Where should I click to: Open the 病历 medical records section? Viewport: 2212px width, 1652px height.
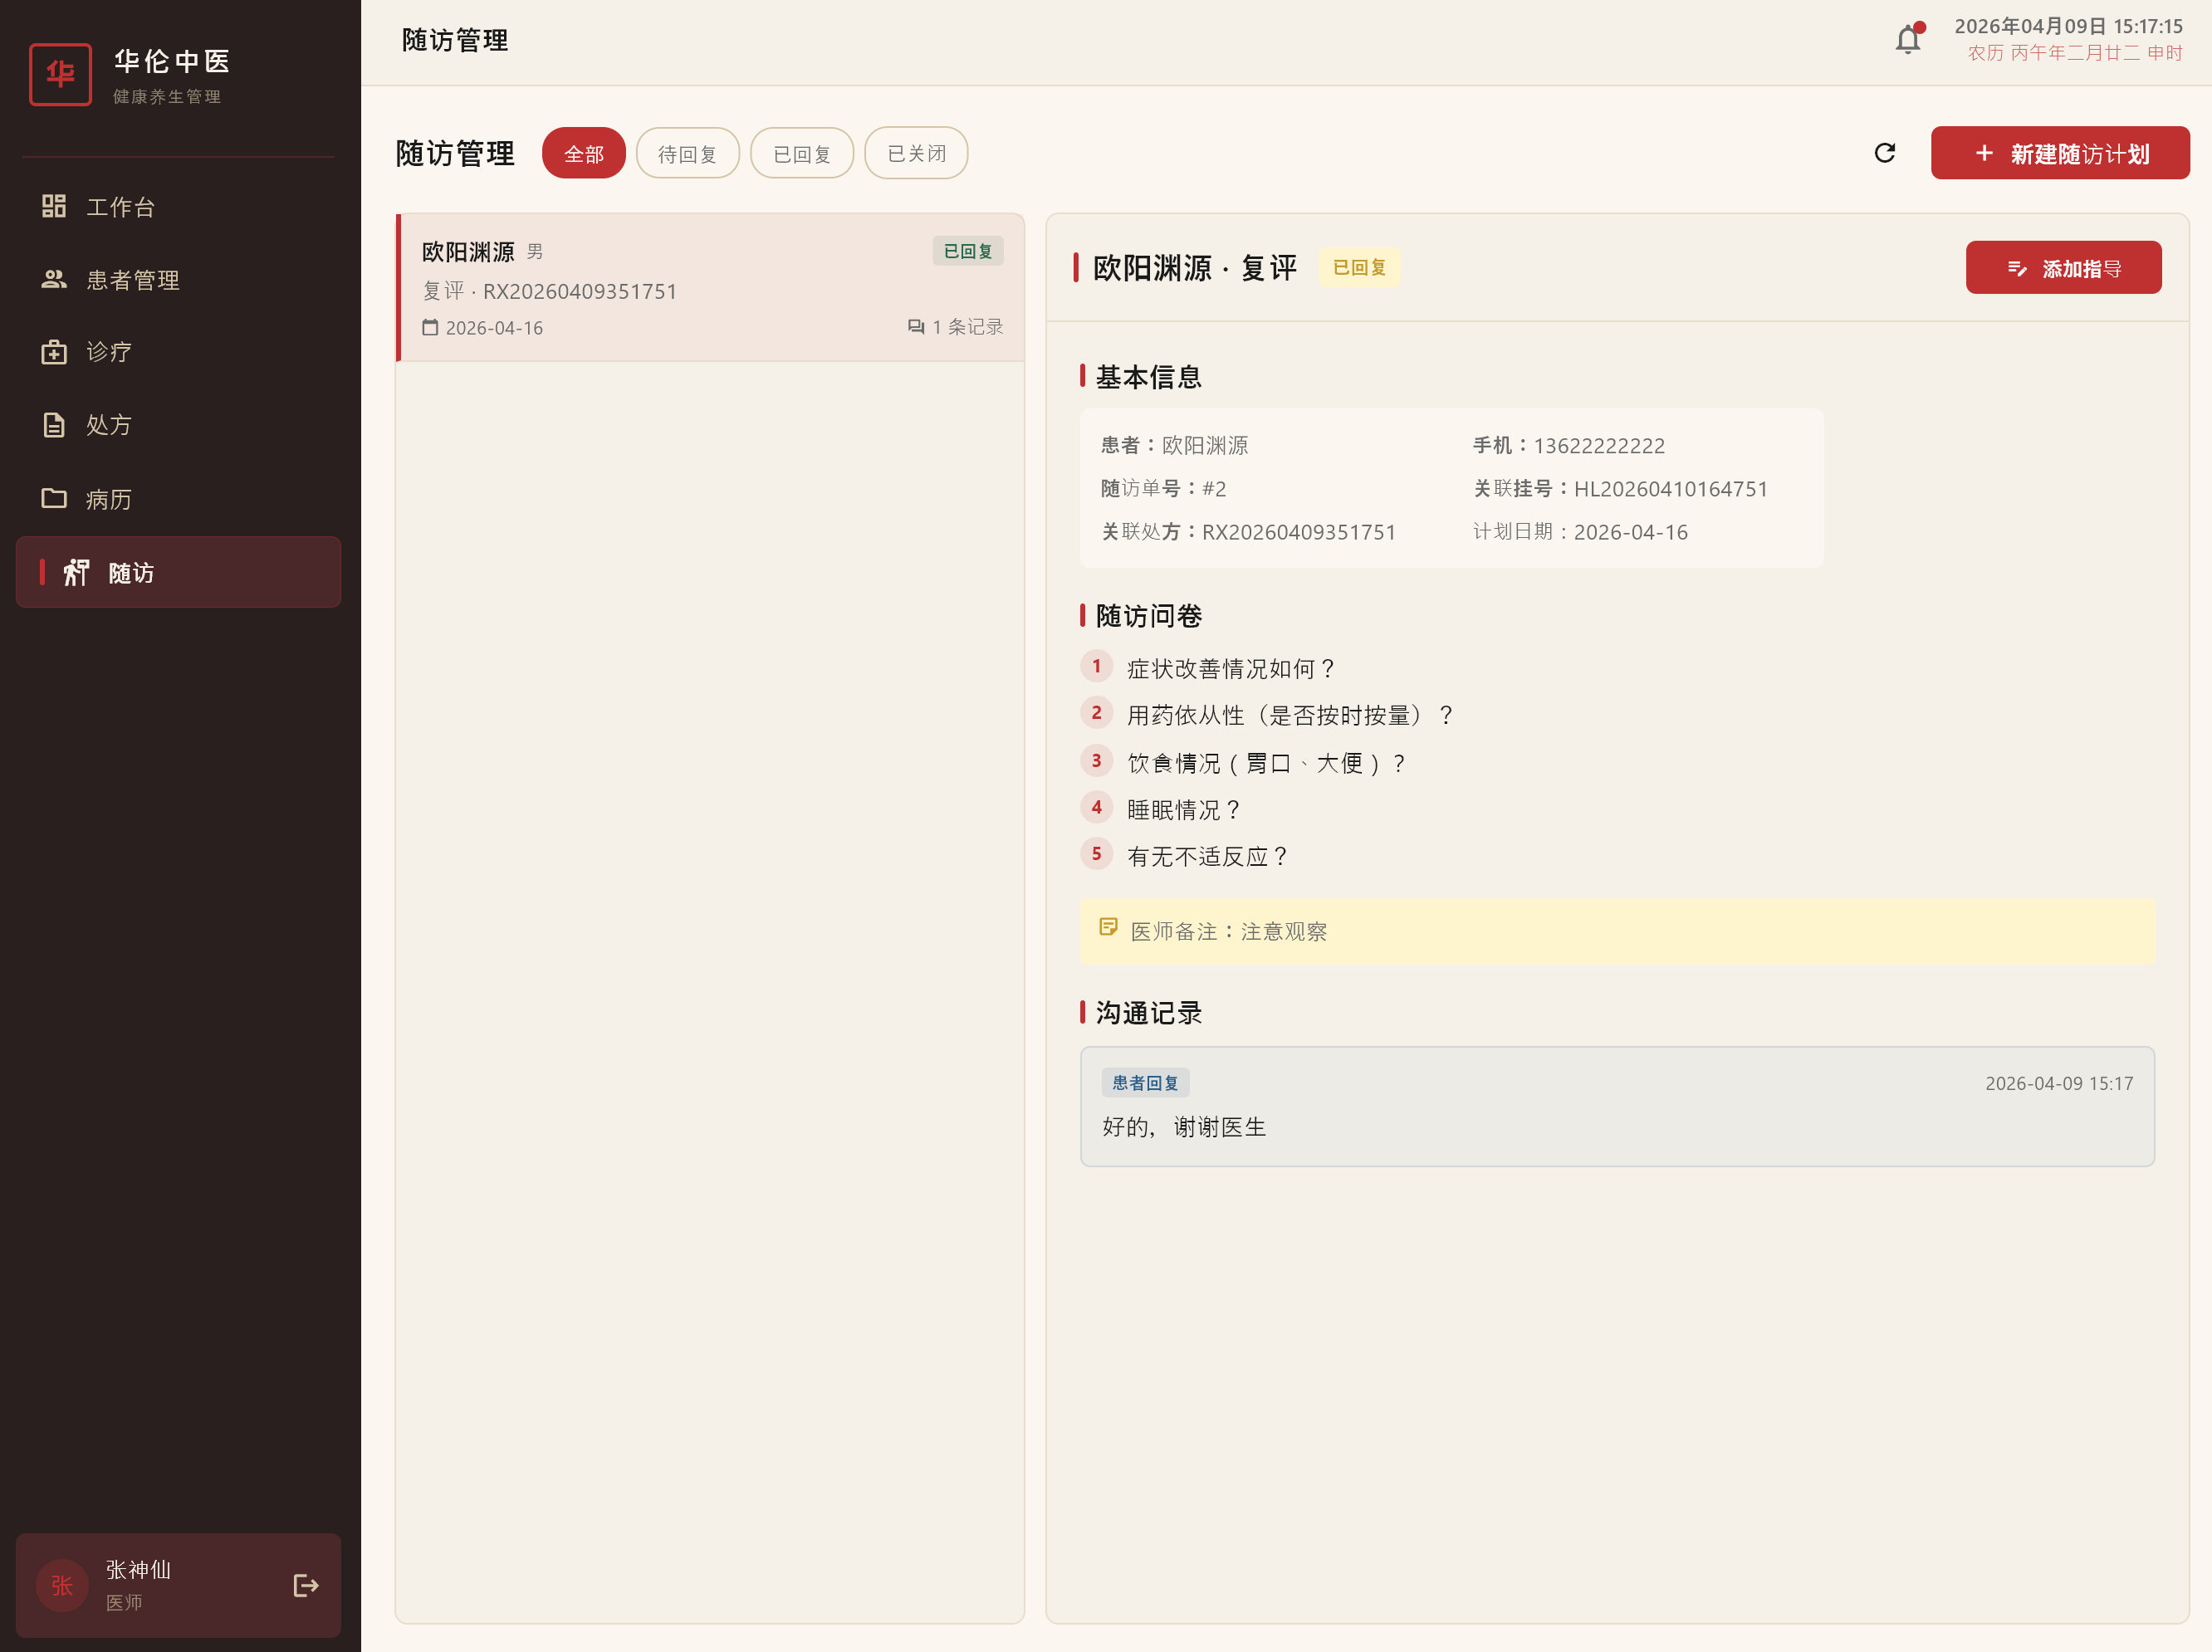pos(108,498)
